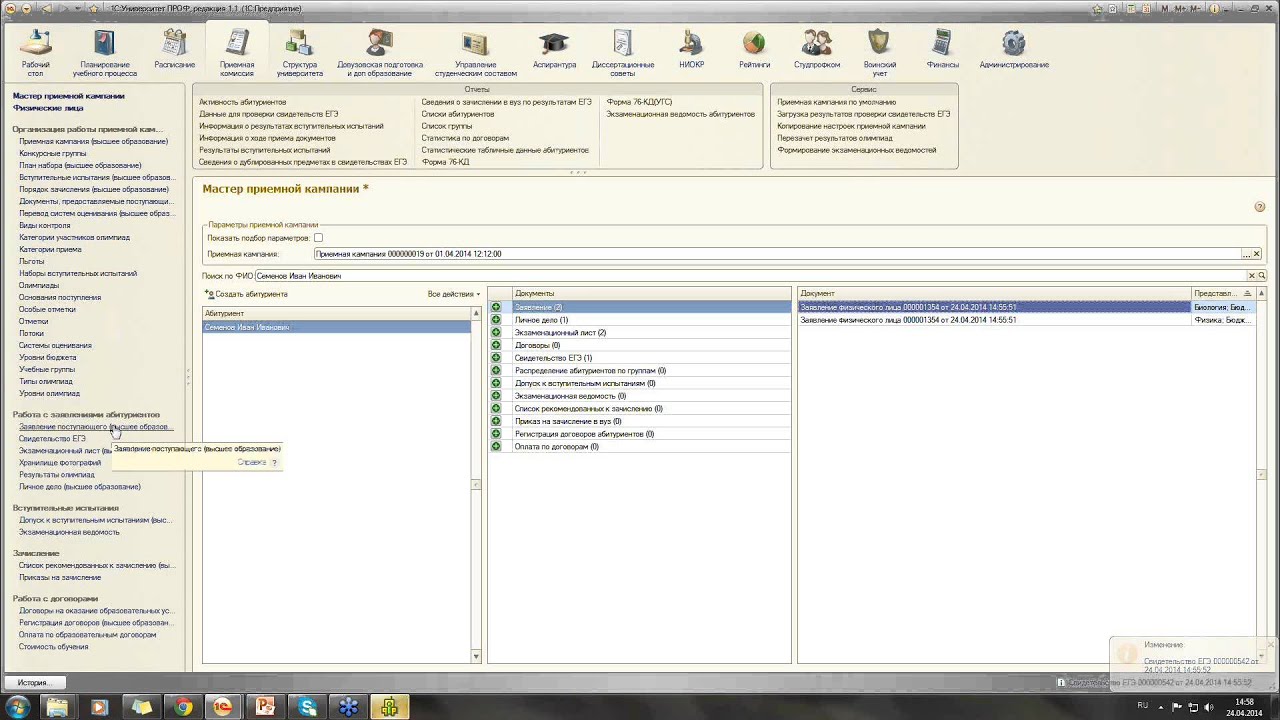Open Планирование учебного процесса section
Image resolution: width=1280 pixels, height=720 pixels.
point(105,52)
